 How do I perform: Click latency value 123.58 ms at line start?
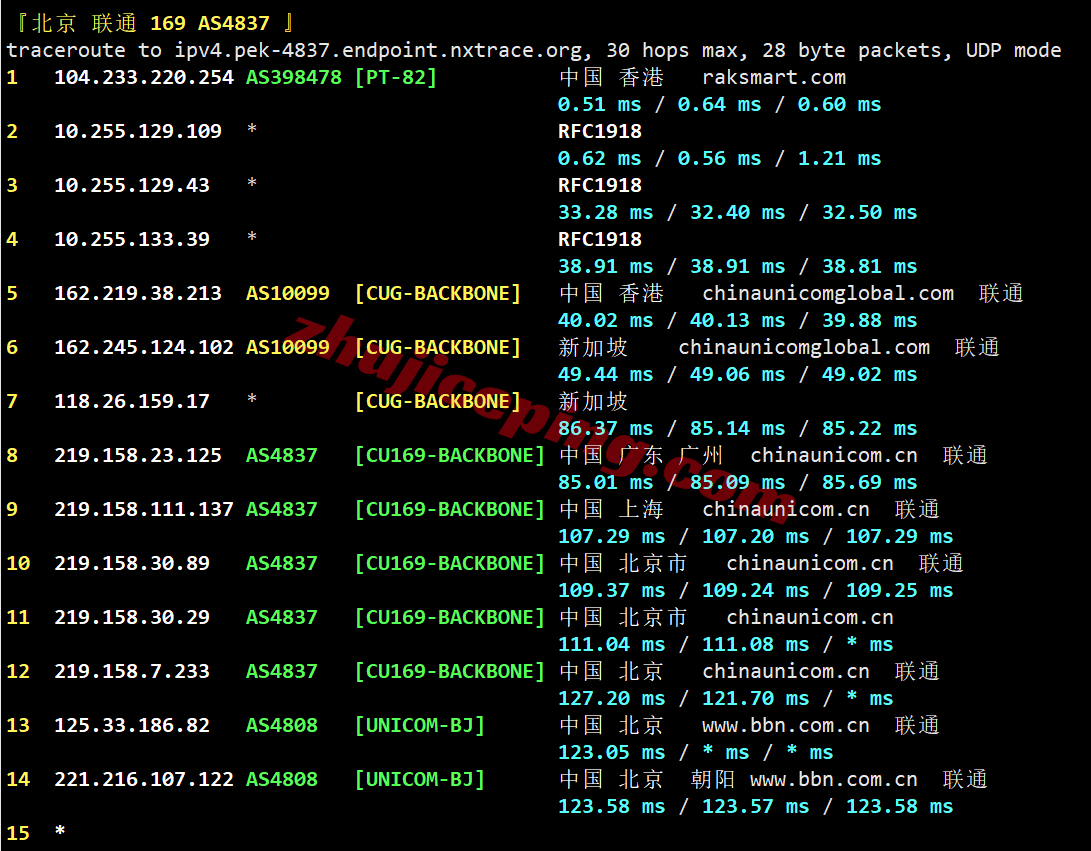[612, 806]
